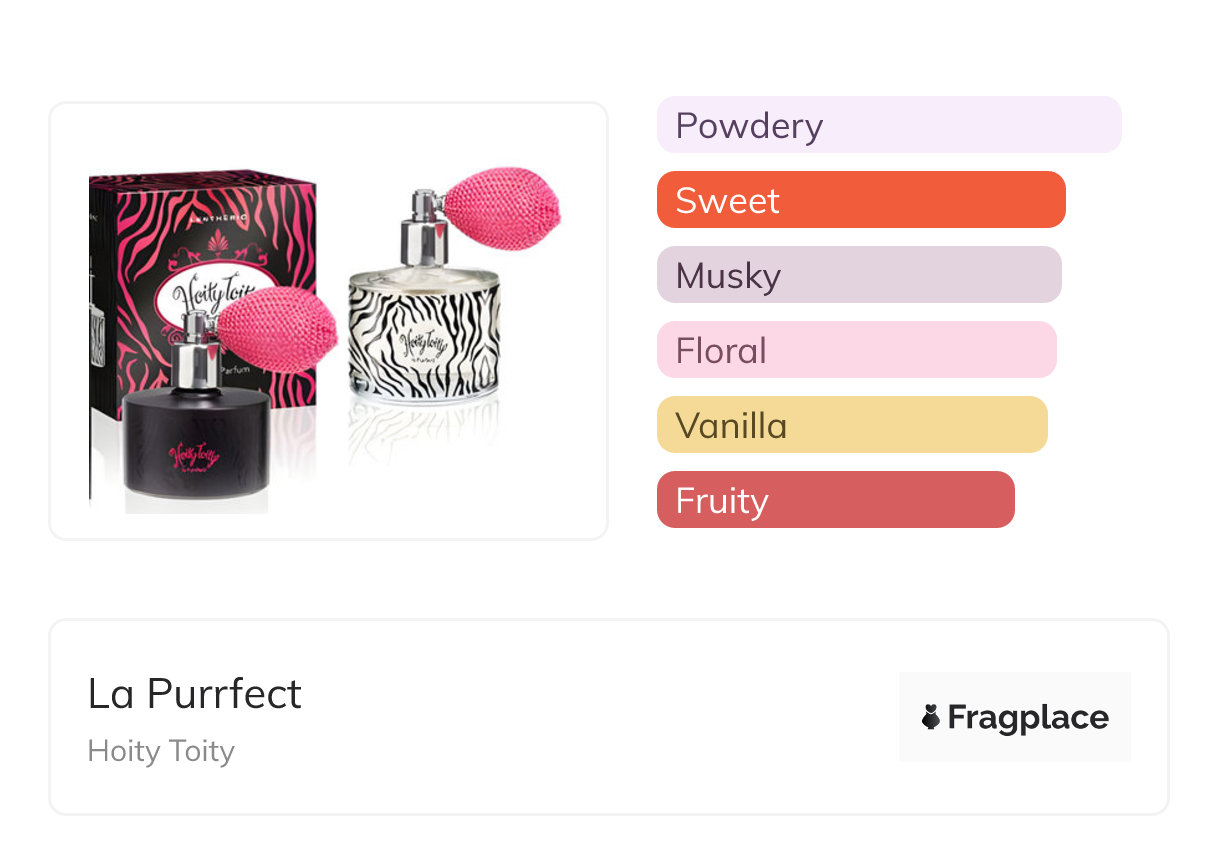Click the Fragplace wordmark text
1218x864 pixels.
tap(1028, 717)
